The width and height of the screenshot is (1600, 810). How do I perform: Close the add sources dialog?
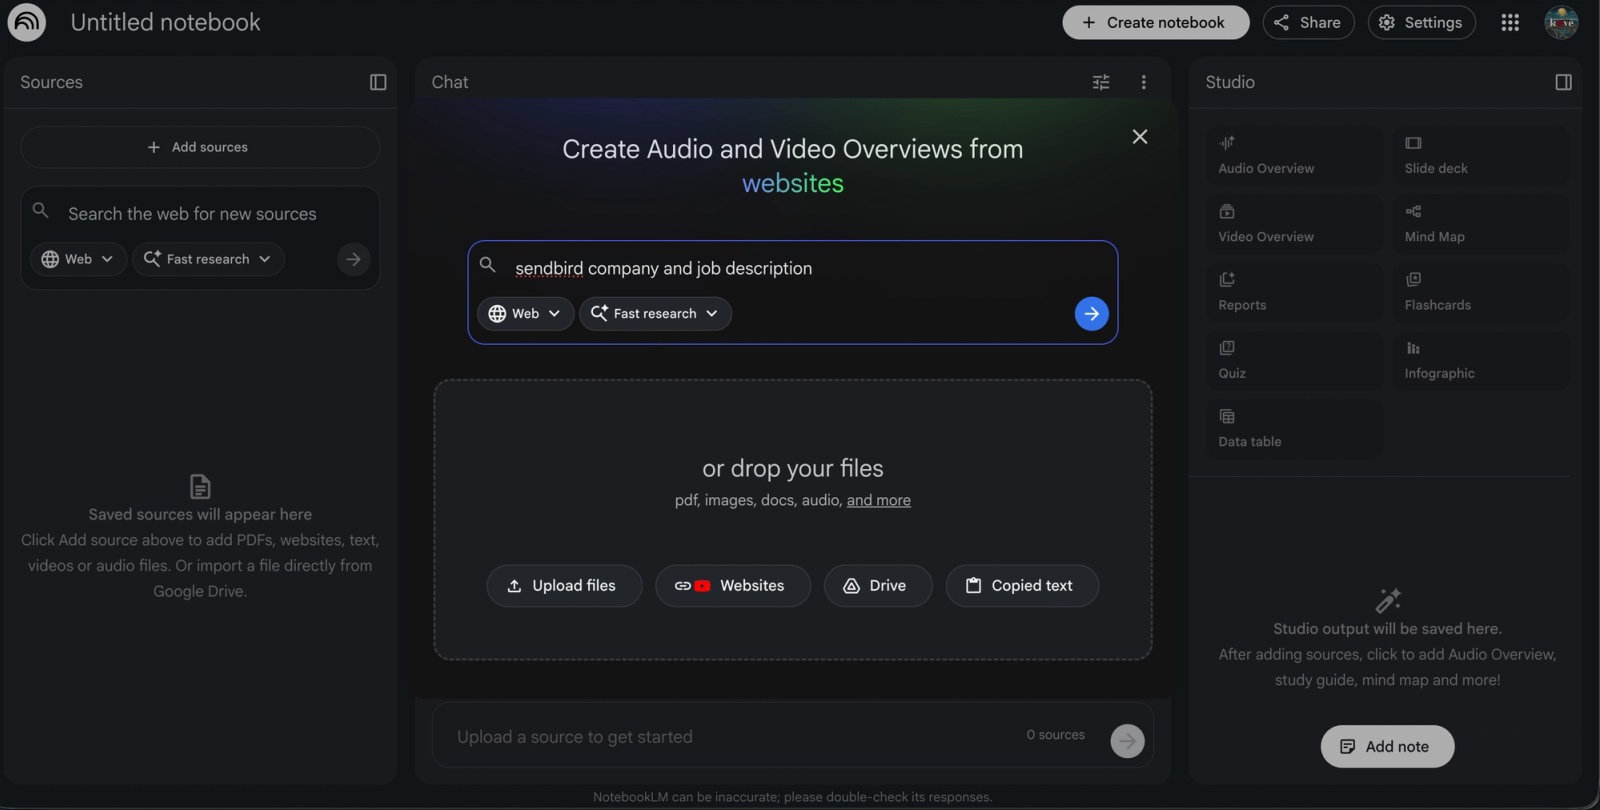(1140, 136)
